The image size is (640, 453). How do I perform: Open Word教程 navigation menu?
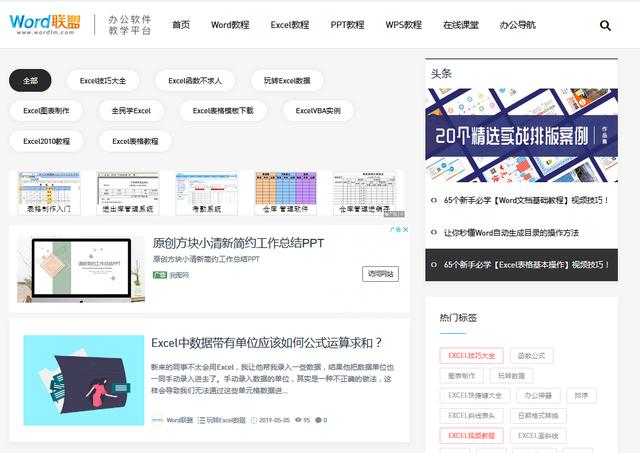pyautogui.click(x=230, y=25)
